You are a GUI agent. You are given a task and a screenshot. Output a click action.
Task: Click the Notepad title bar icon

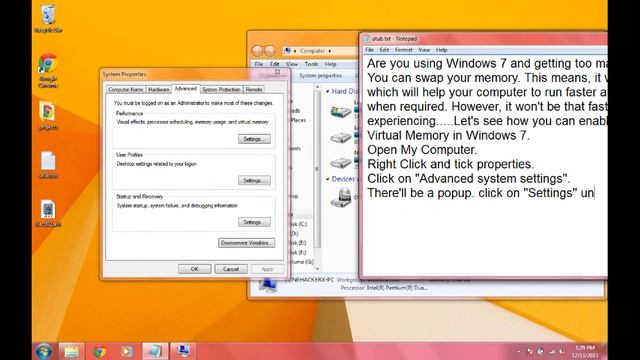(x=366, y=39)
